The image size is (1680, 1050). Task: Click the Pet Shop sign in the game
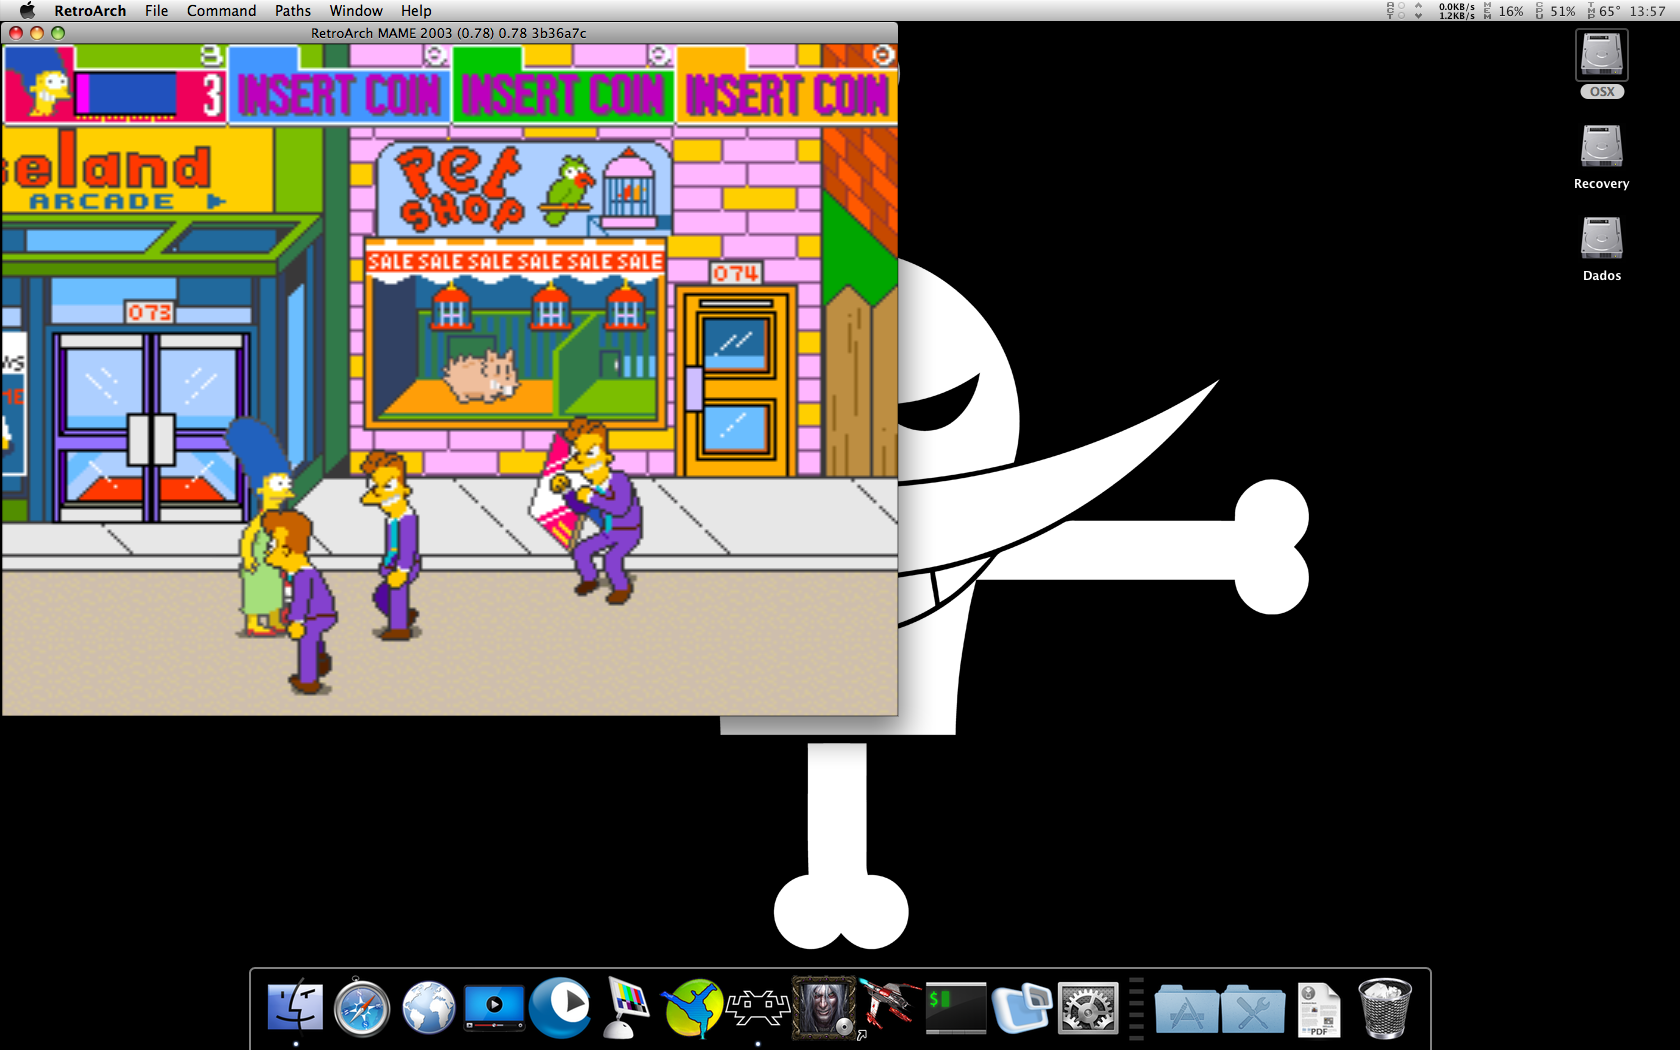[x=523, y=187]
